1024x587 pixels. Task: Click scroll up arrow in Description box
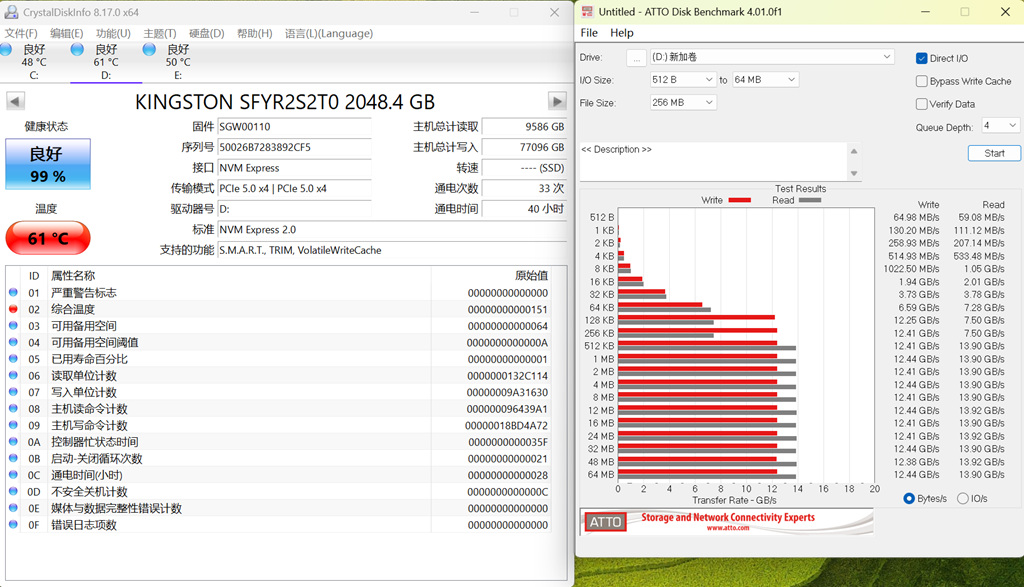point(854,151)
